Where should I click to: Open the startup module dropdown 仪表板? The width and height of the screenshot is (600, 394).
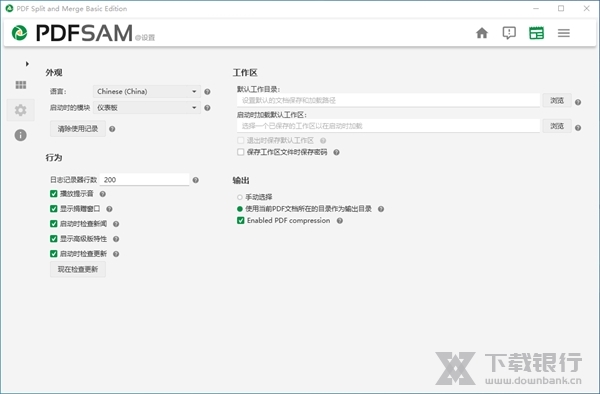click(x=147, y=108)
